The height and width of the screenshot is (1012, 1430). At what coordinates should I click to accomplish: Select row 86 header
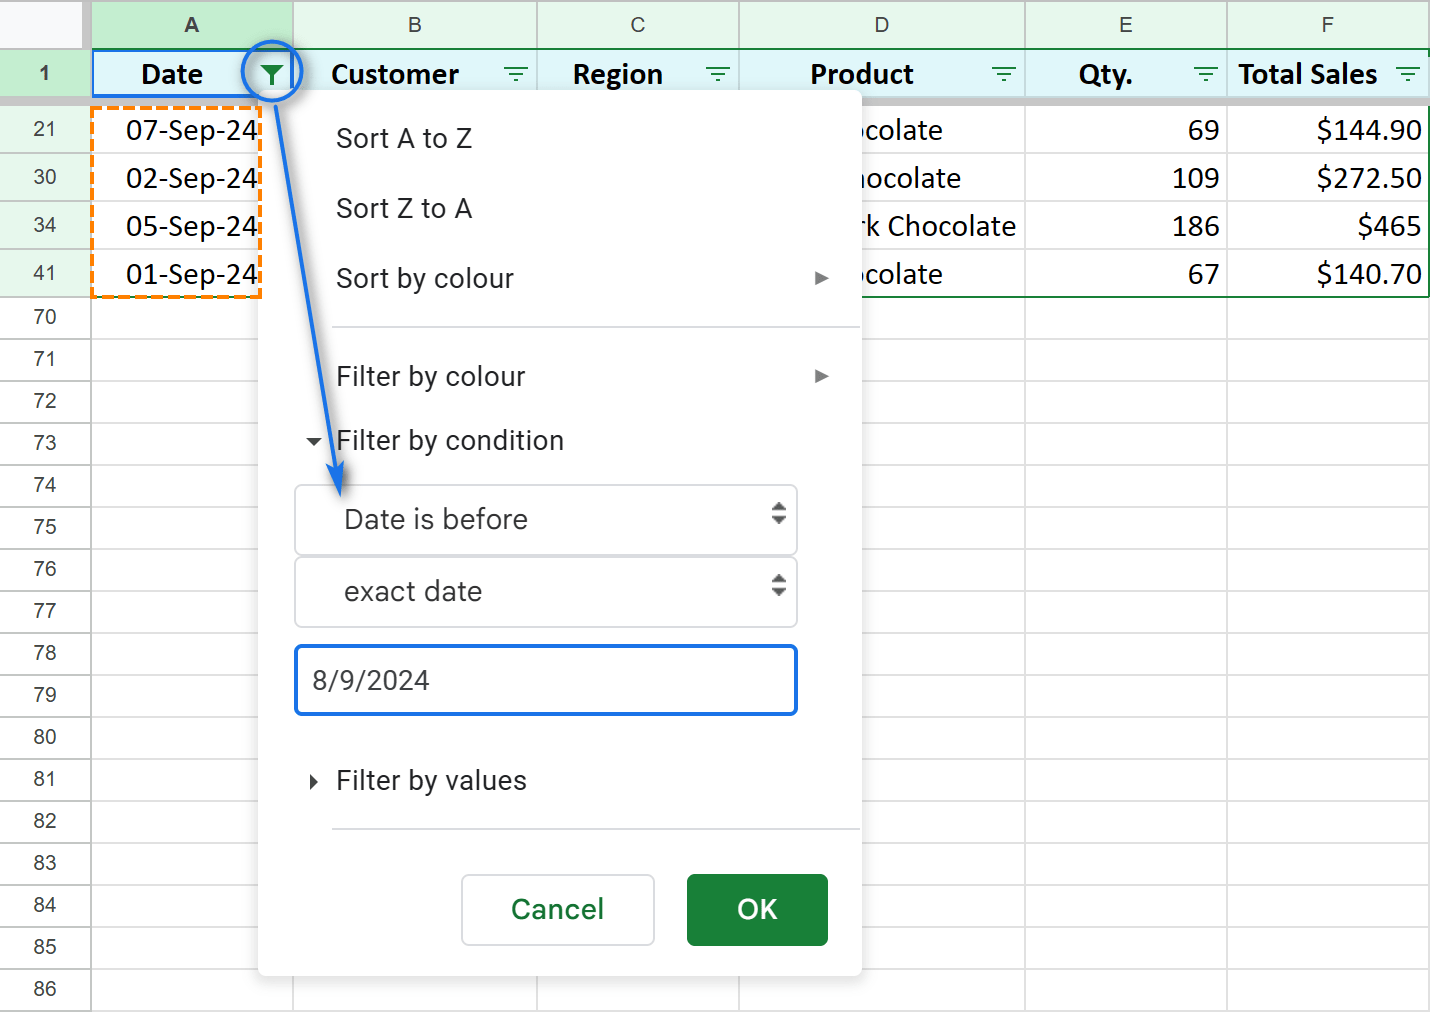pyautogui.click(x=45, y=989)
